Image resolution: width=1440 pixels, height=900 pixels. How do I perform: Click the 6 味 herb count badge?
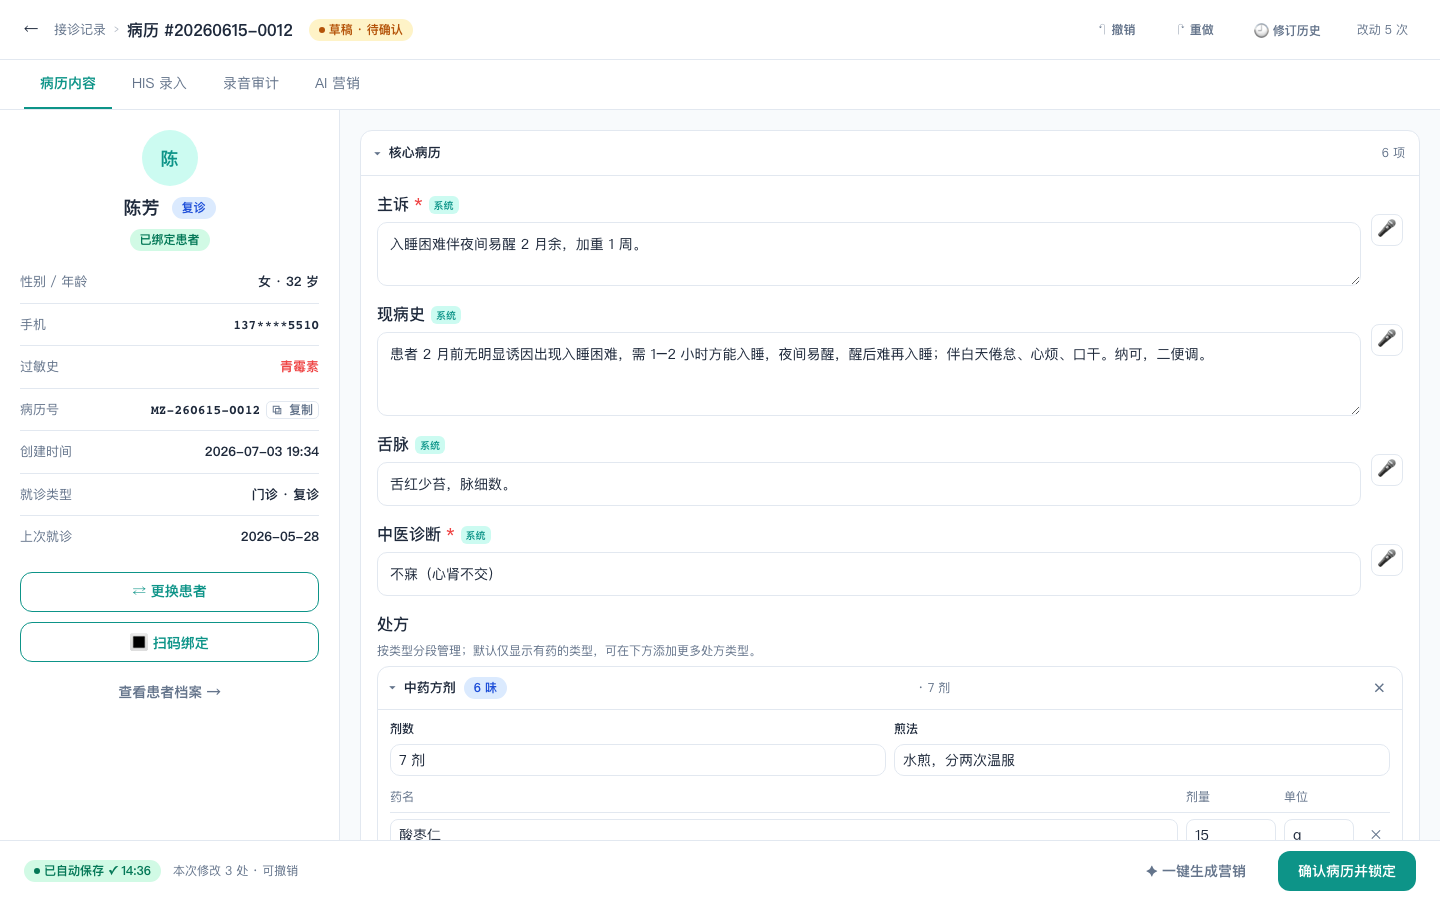coord(485,688)
